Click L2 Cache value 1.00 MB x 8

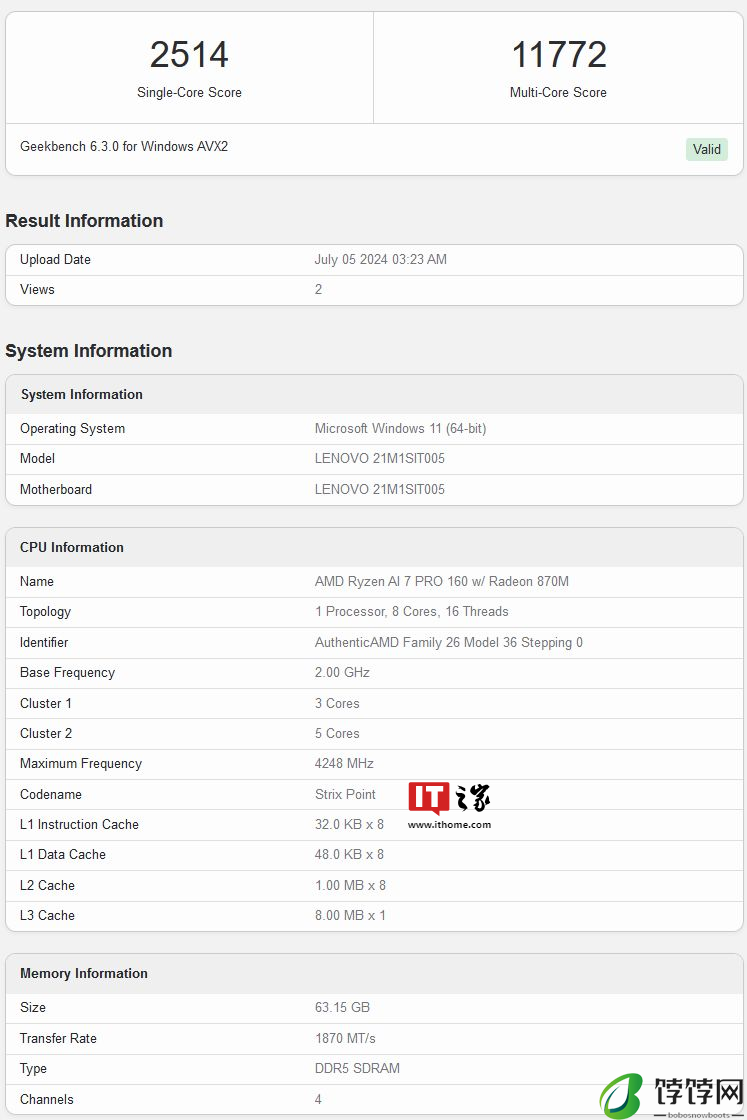tap(350, 886)
